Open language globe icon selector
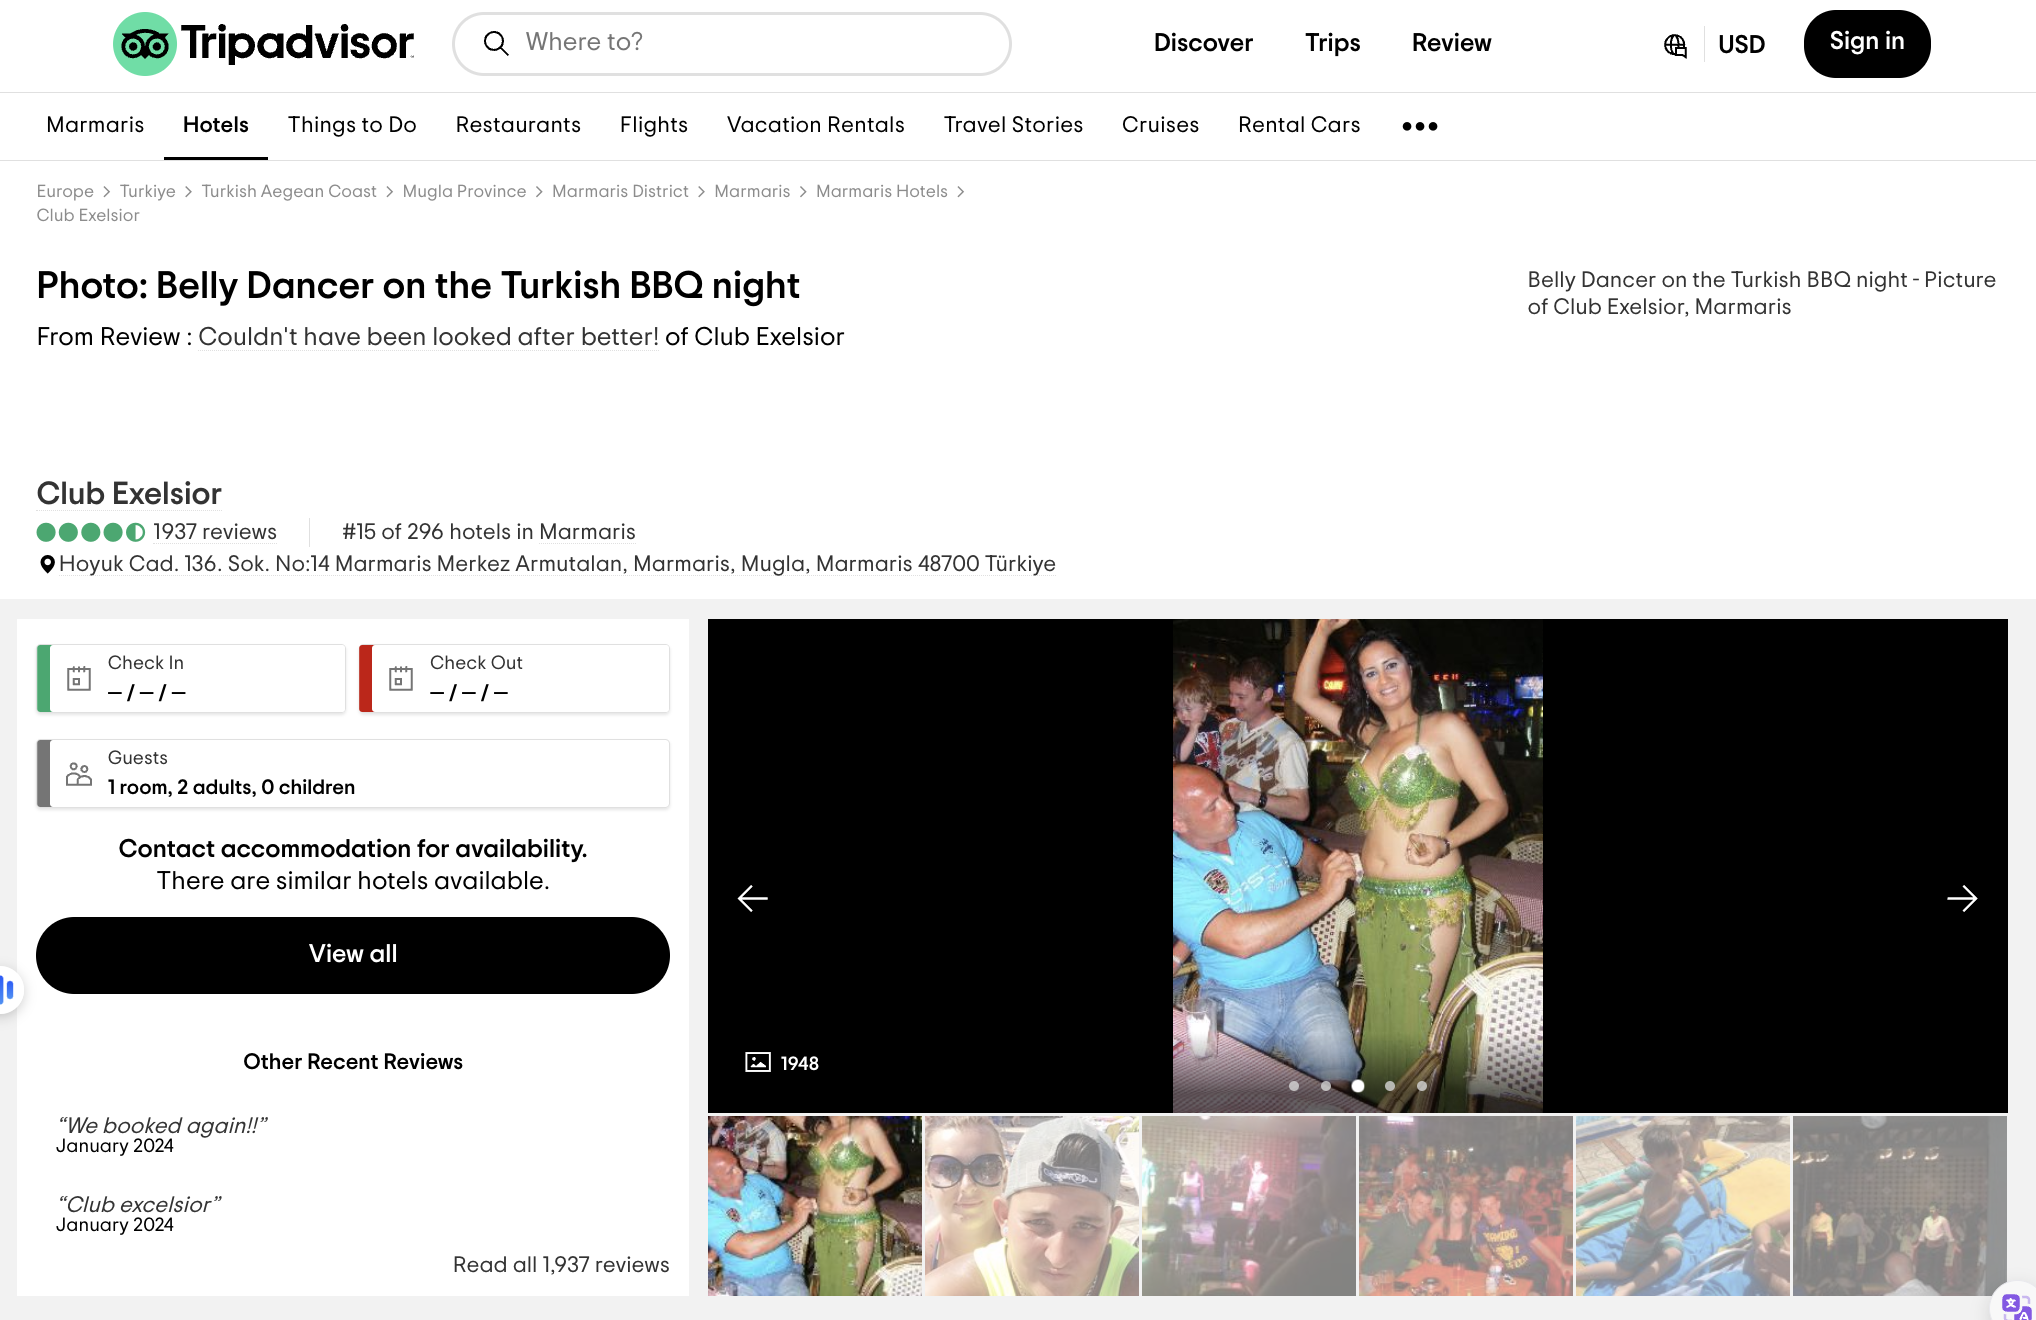 pos(1675,45)
